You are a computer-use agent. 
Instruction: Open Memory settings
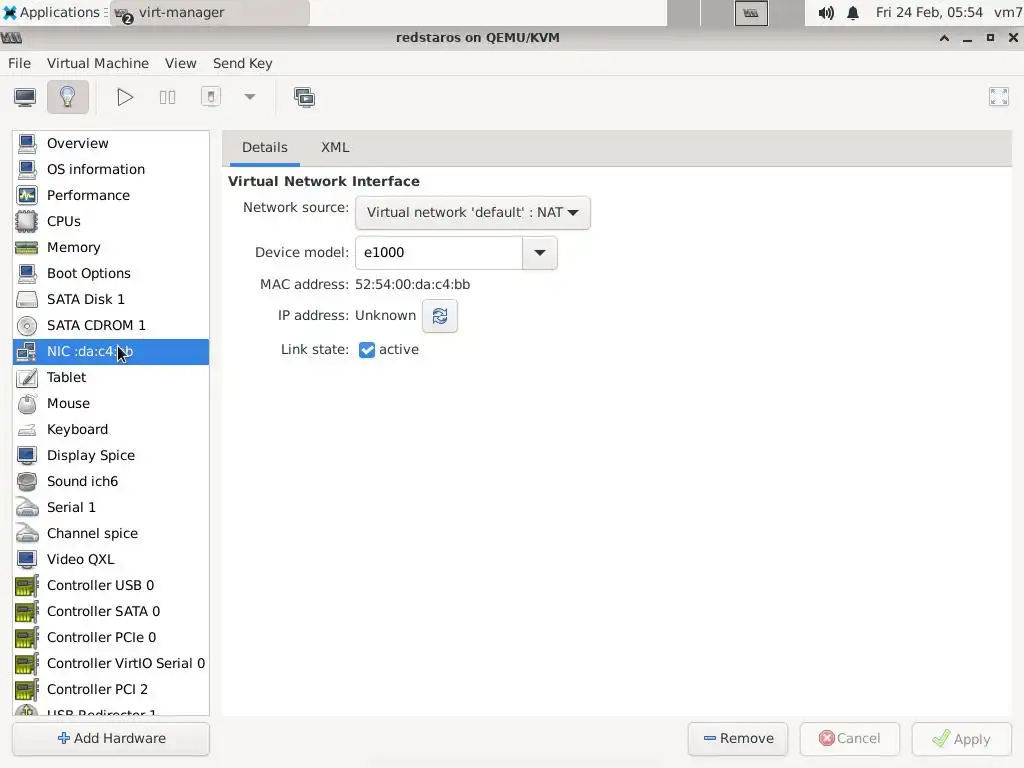(111, 248)
